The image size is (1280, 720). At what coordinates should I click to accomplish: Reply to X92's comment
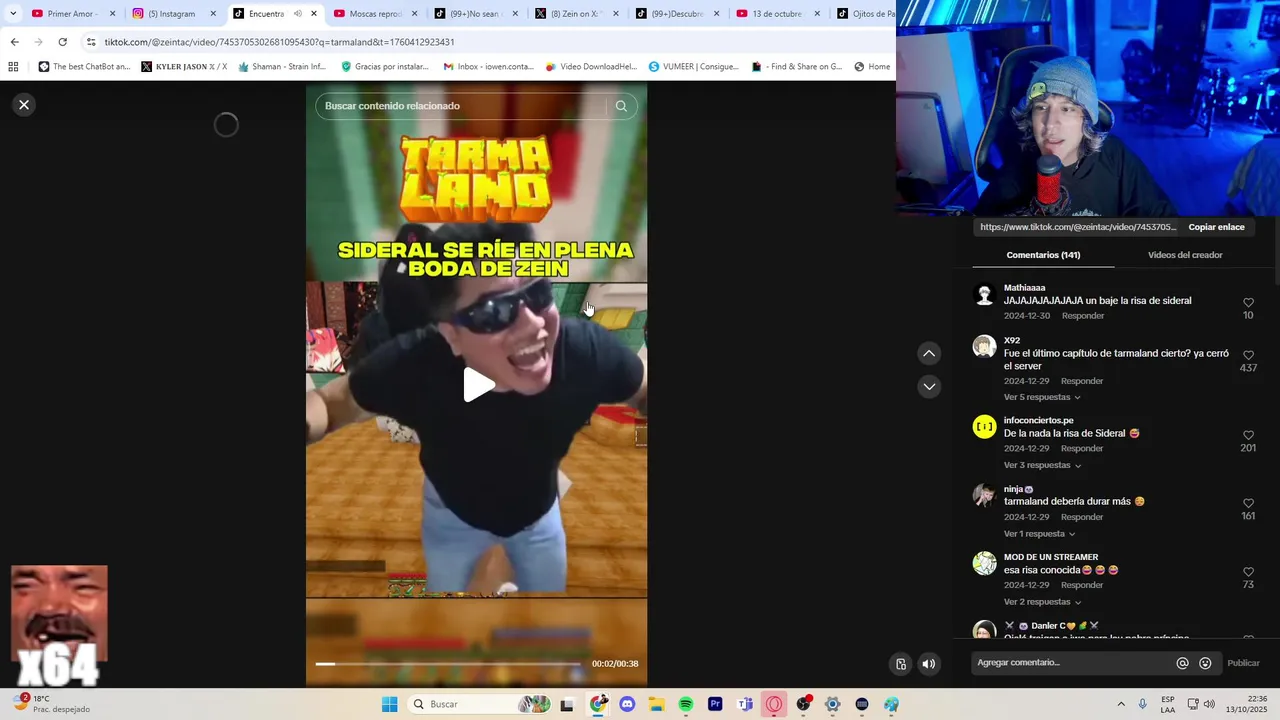pyautogui.click(x=1082, y=381)
